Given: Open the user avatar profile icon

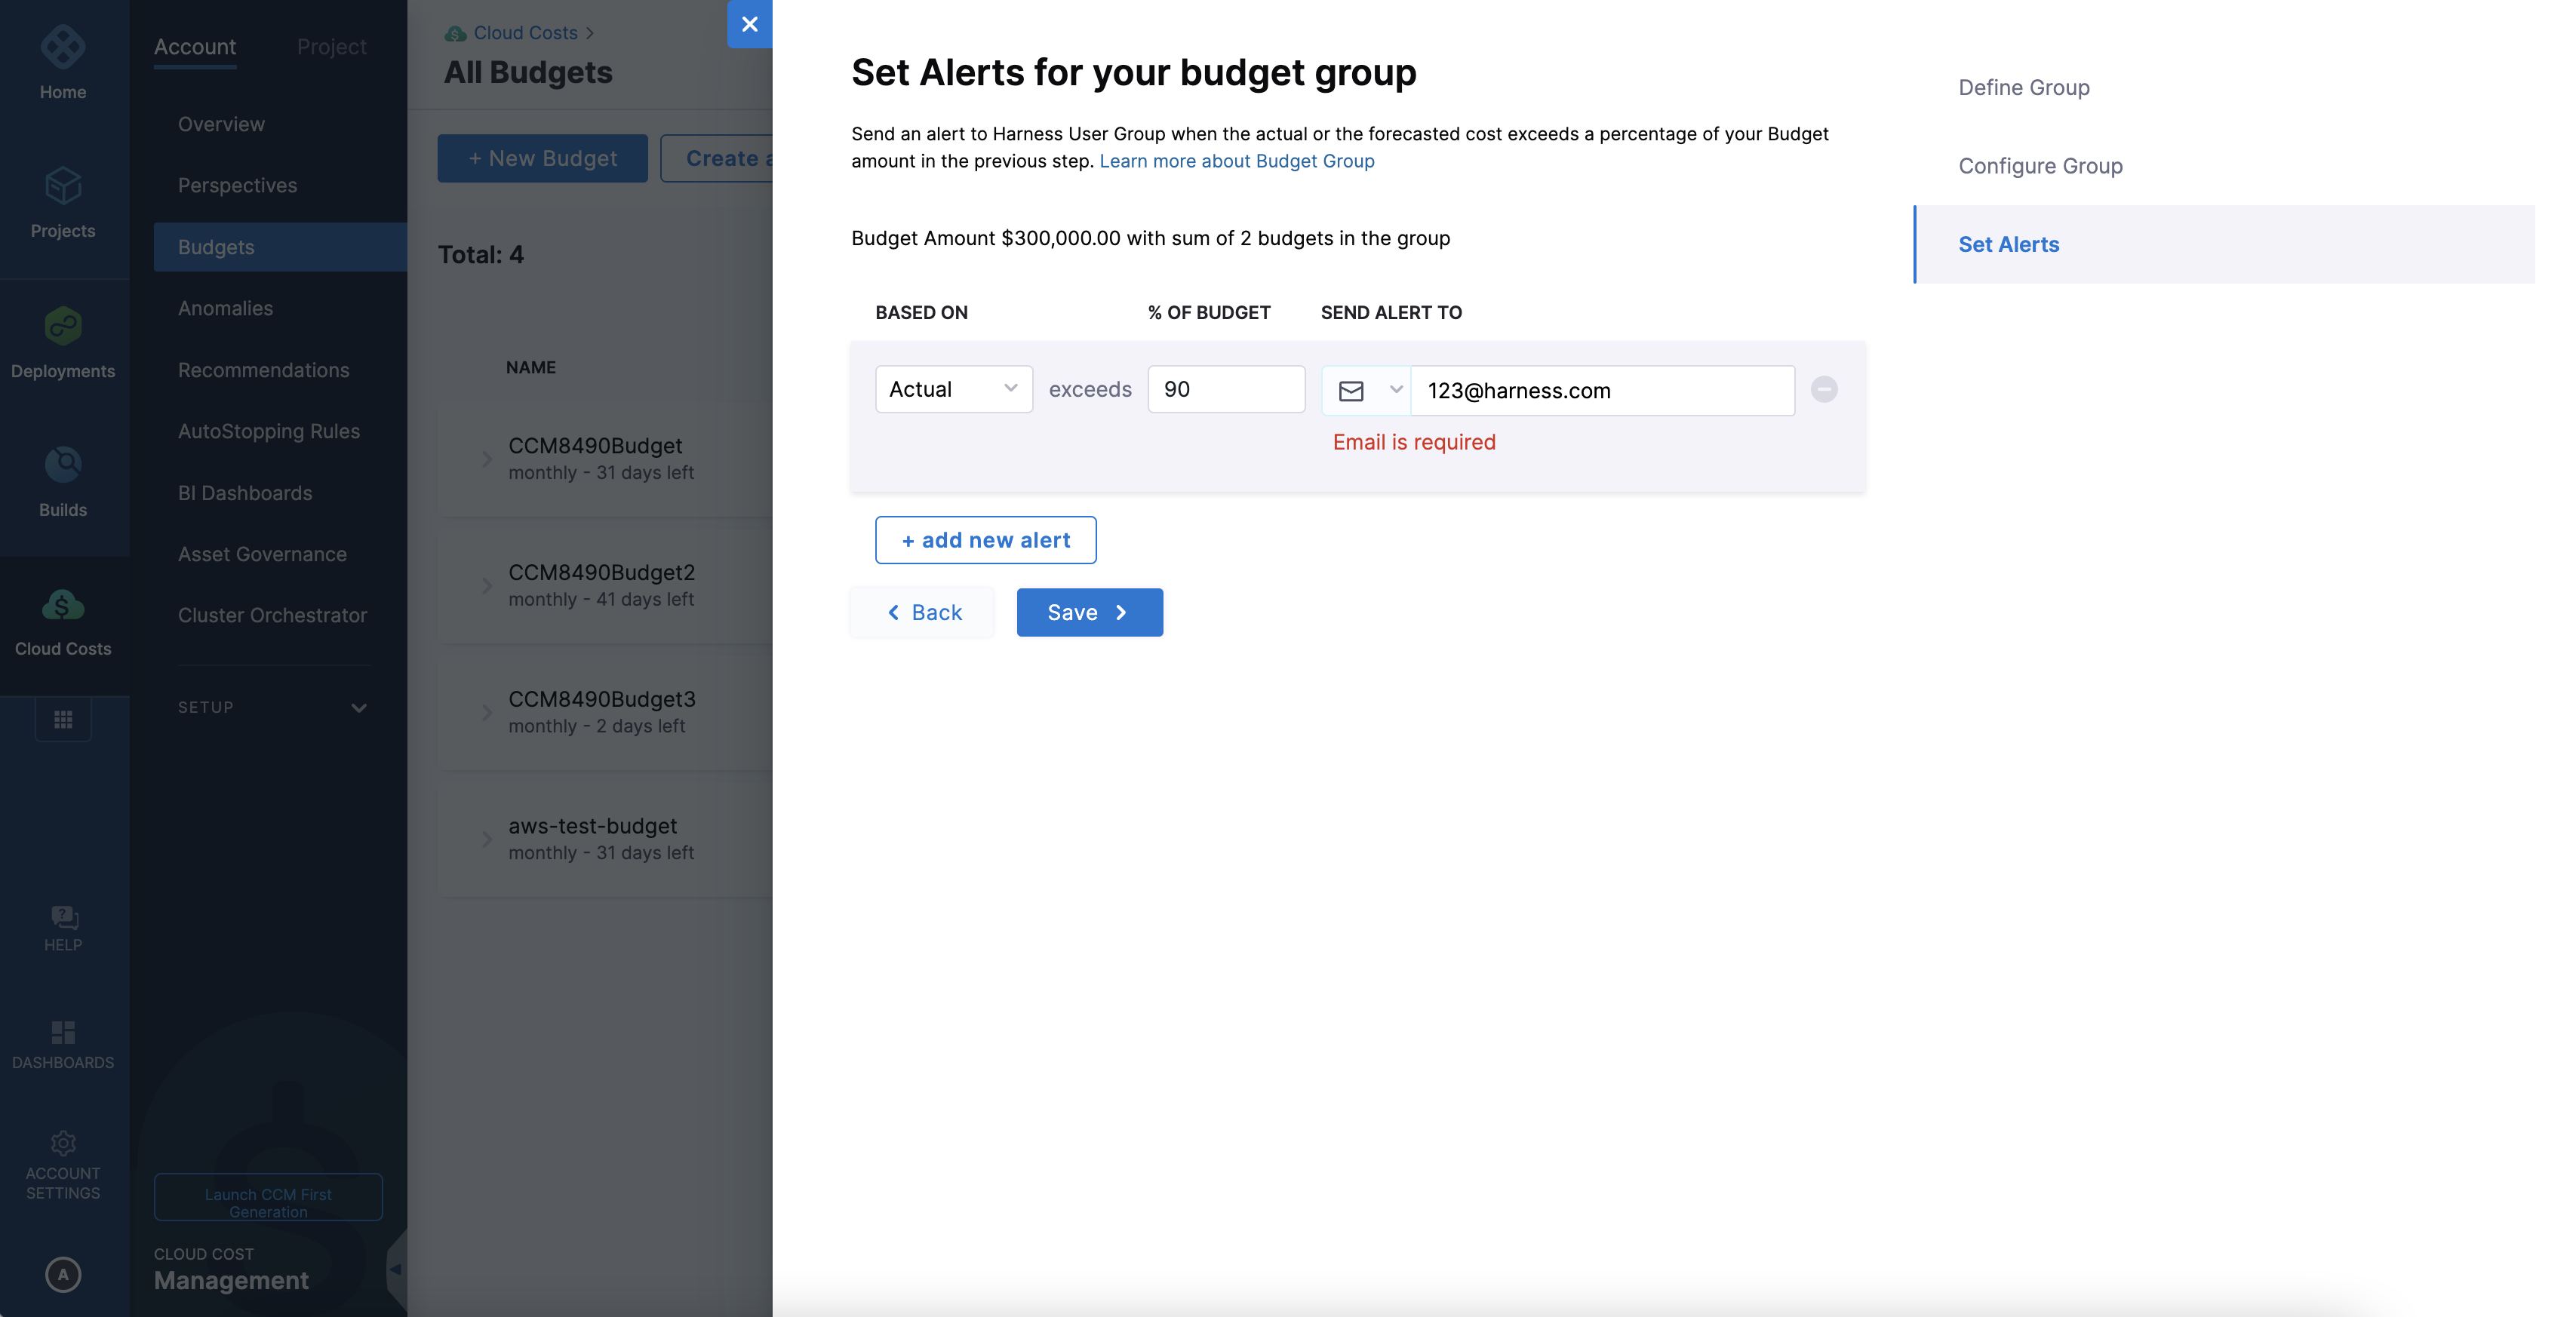Looking at the screenshot, I should (63, 1274).
